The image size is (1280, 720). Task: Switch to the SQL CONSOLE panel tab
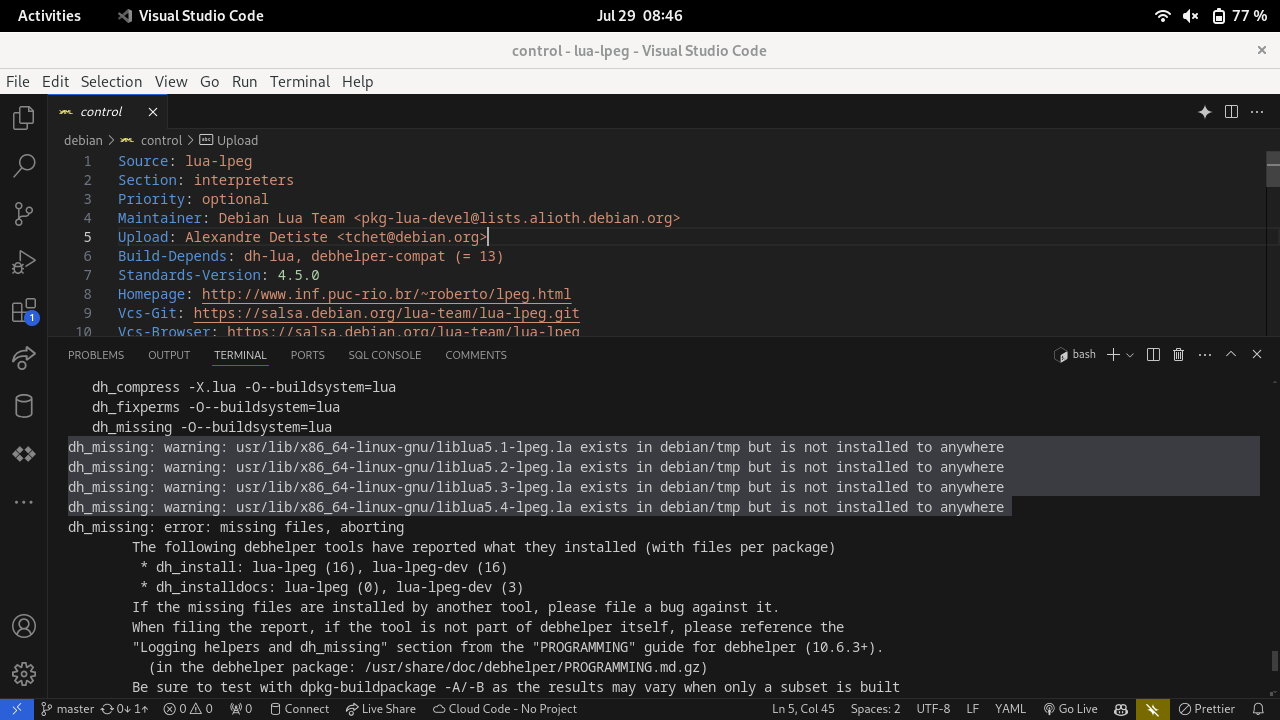pyautogui.click(x=385, y=355)
